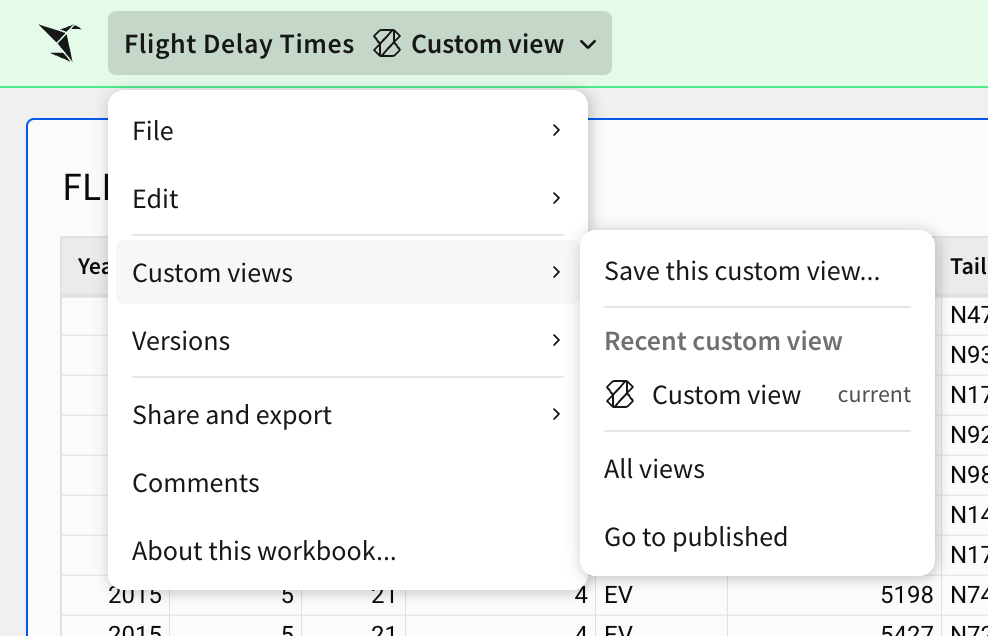The width and height of the screenshot is (988, 636).
Task: Expand the workbook title dropdown chevron
Action: pos(588,44)
